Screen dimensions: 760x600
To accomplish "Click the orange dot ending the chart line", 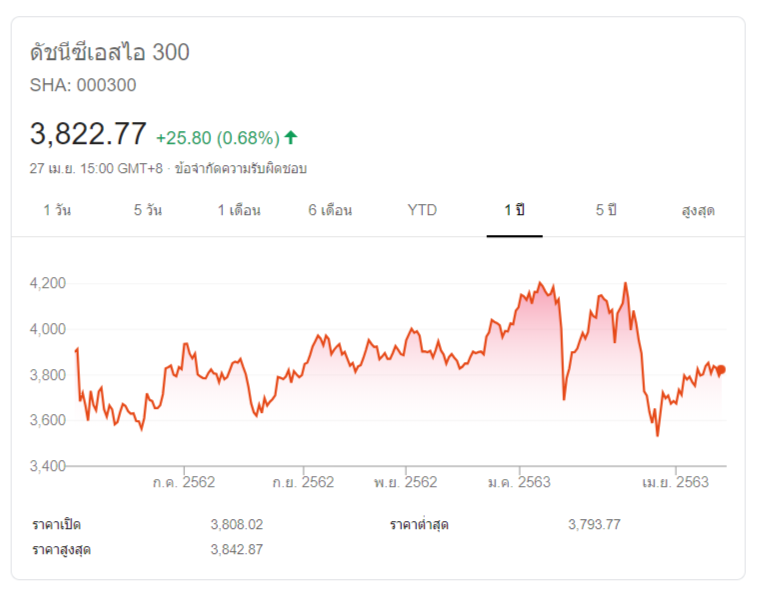I will tap(721, 370).
